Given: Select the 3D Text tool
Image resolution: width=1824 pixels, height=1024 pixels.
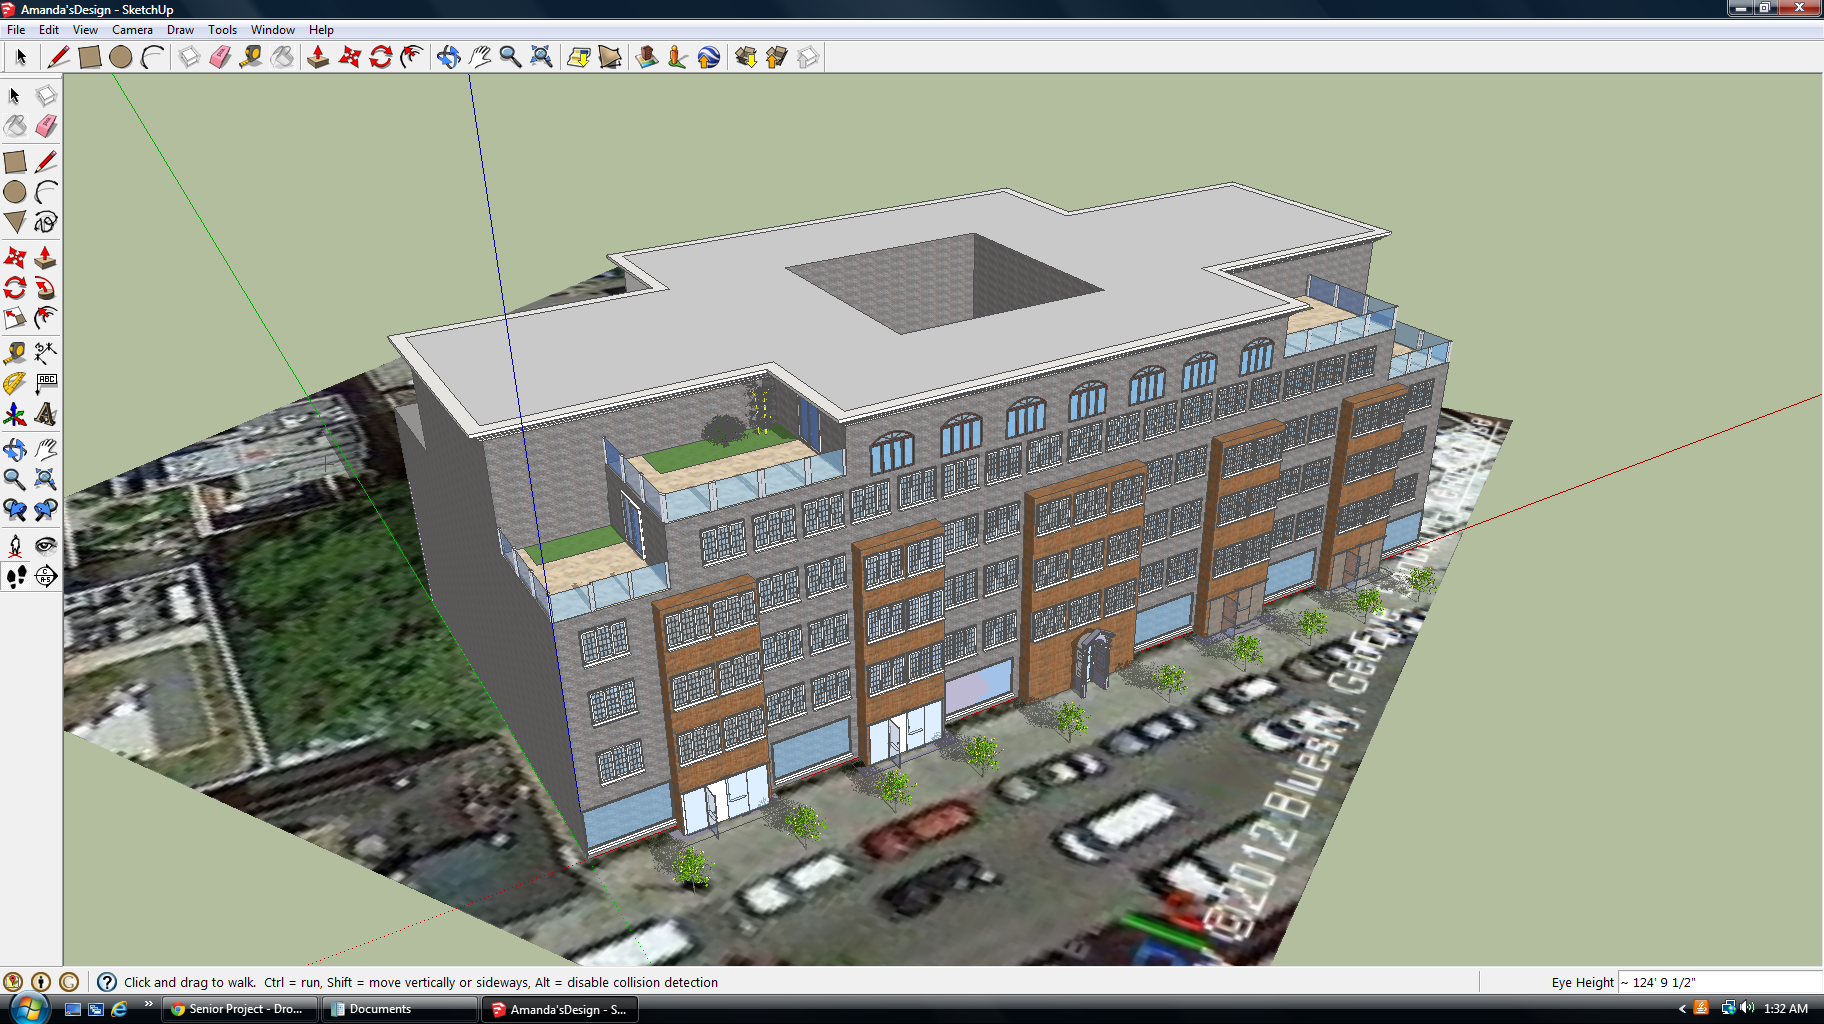Looking at the screenshot, I should coord(45,414).
